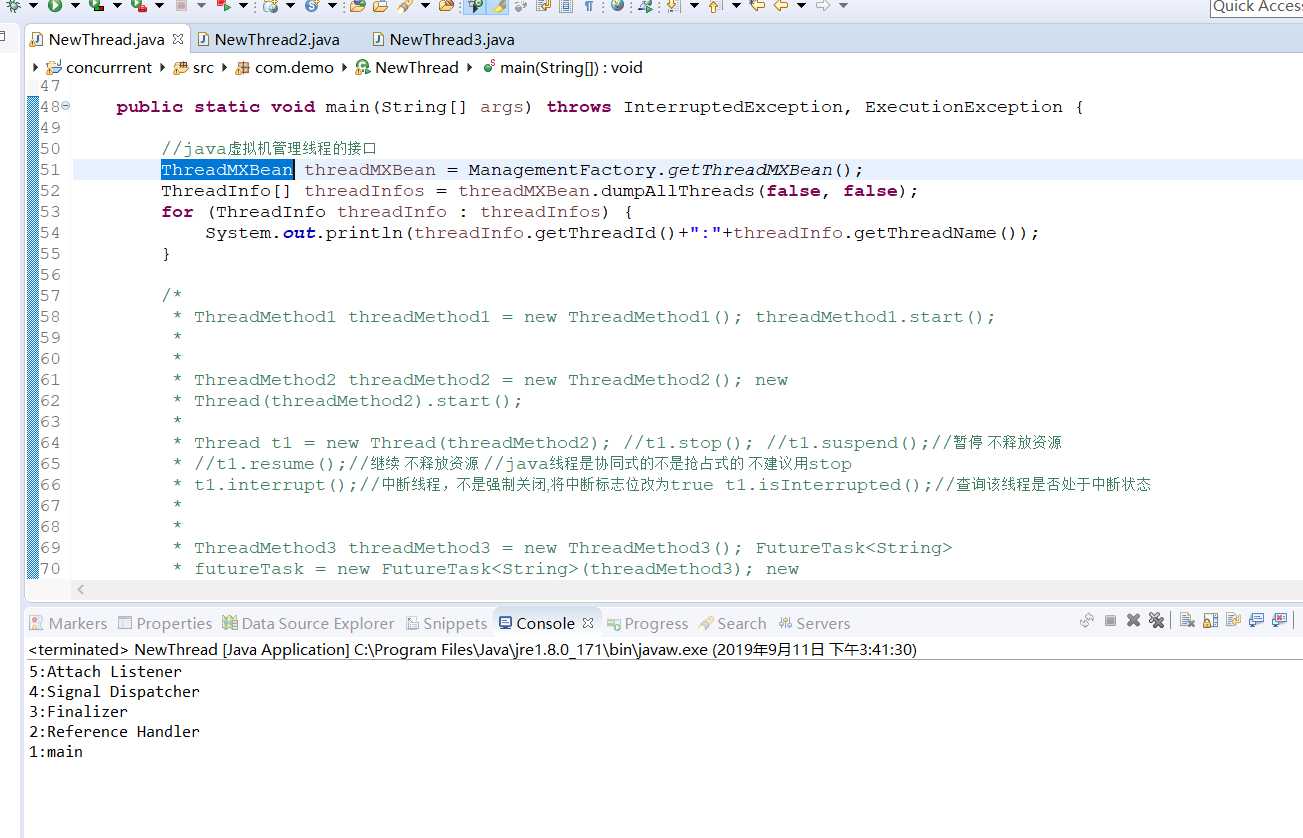The image size is (1303, 838).
Task: Open the Properties view tab
Action: pyautogui.click(x=165, y=623)
